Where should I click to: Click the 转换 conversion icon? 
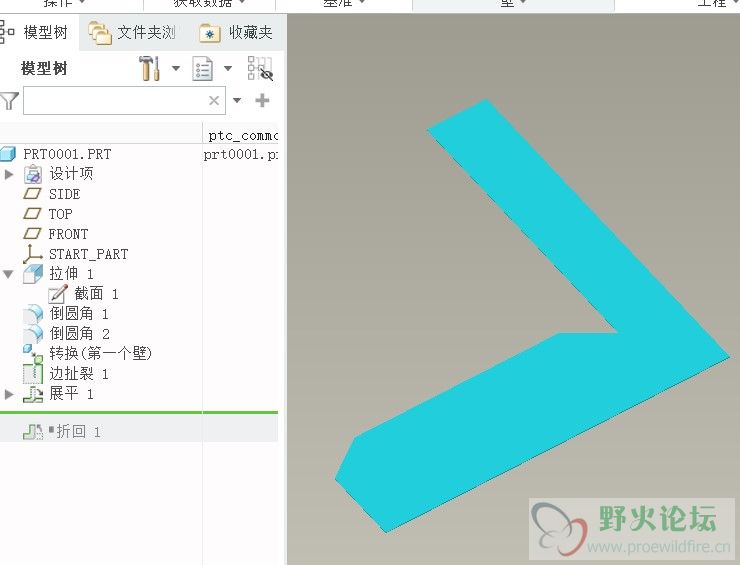(x=33, y=354)
